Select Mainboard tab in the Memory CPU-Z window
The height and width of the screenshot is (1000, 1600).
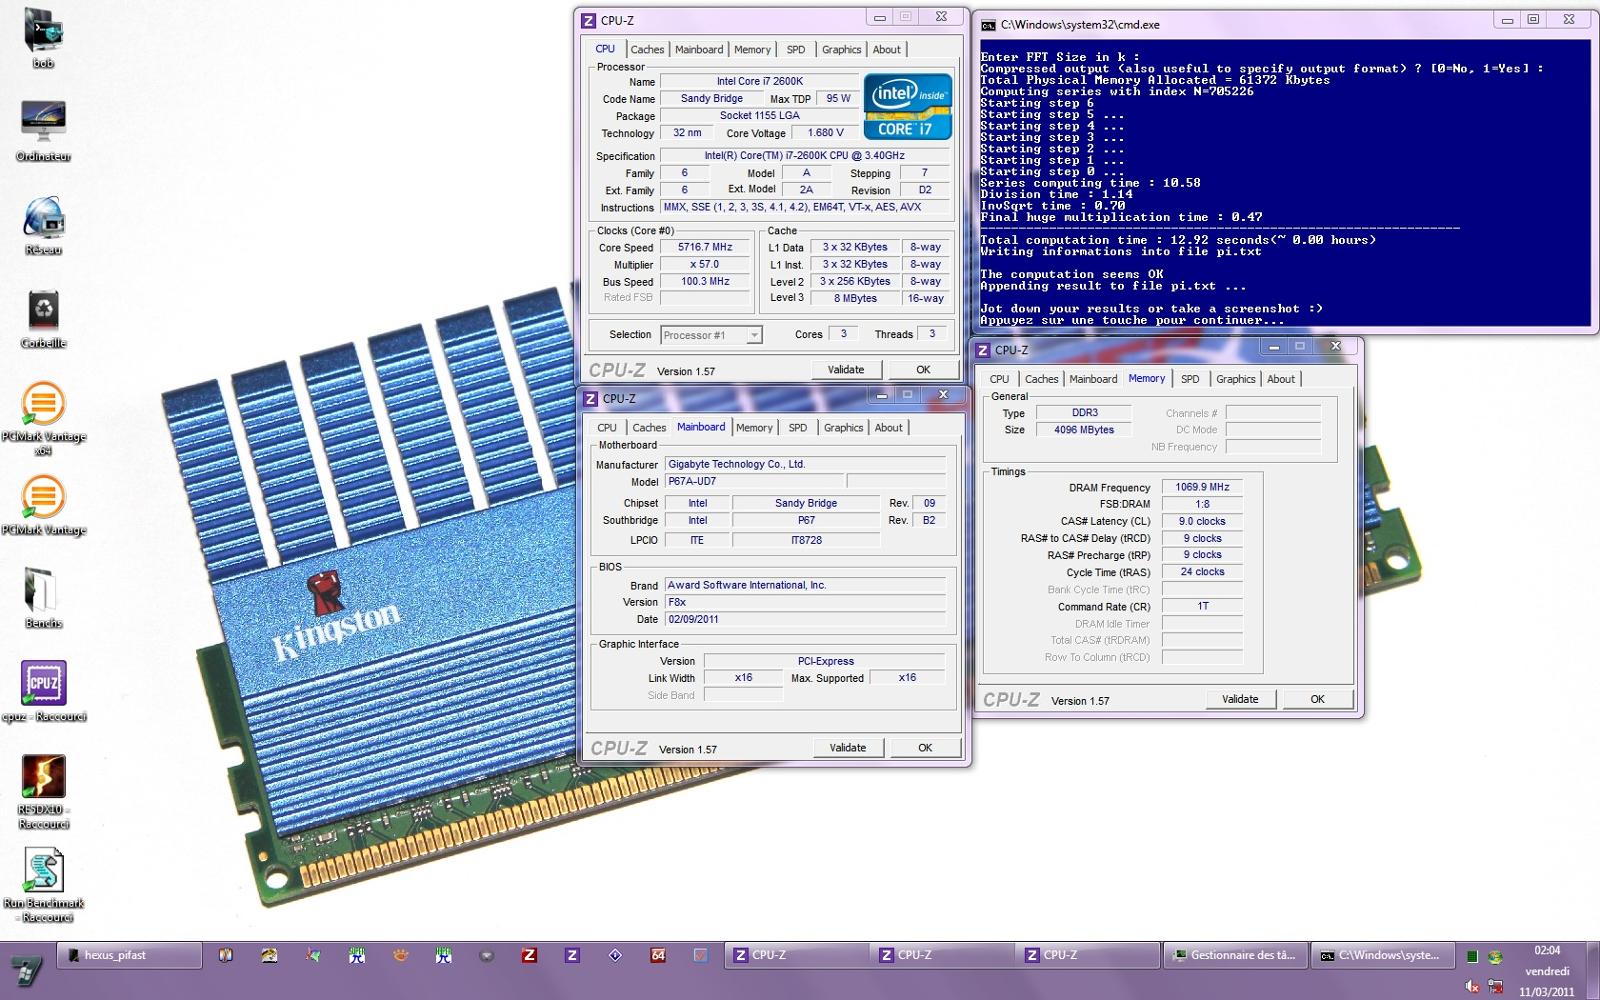1093,379
